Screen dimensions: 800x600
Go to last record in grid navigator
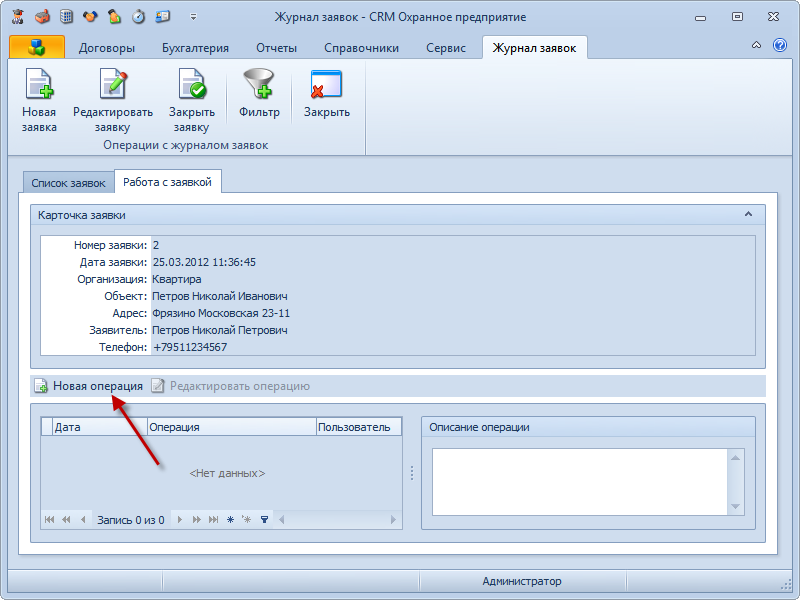click(213, 519)
